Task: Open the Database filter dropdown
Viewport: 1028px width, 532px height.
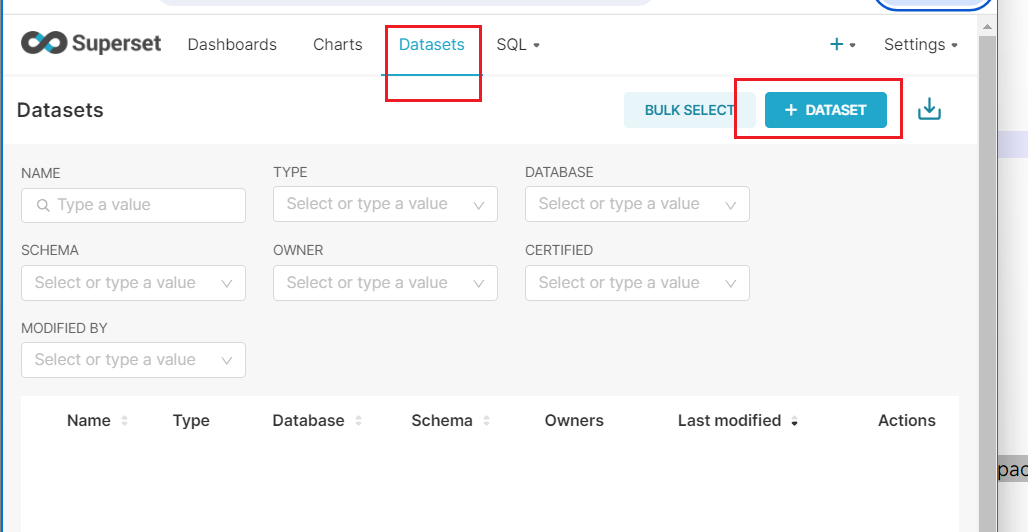Action: coord(637,204)
